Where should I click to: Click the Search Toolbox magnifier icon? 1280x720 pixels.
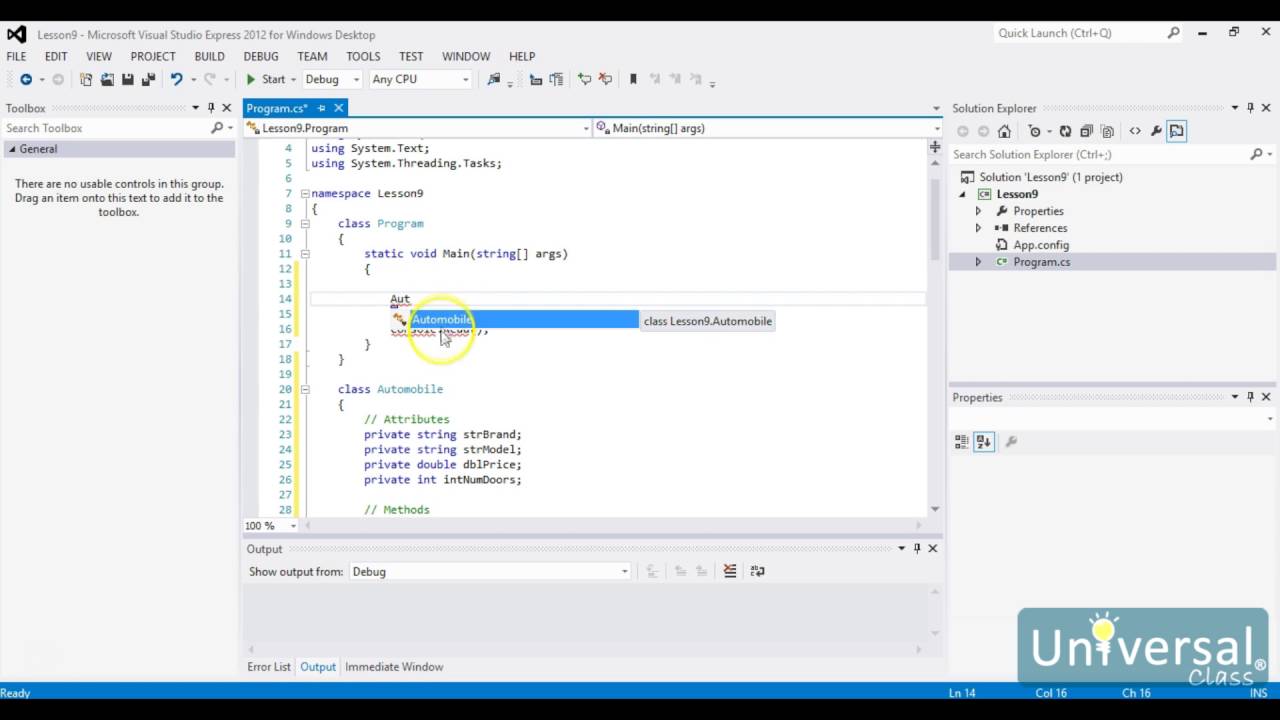click(x=217, y=128)
